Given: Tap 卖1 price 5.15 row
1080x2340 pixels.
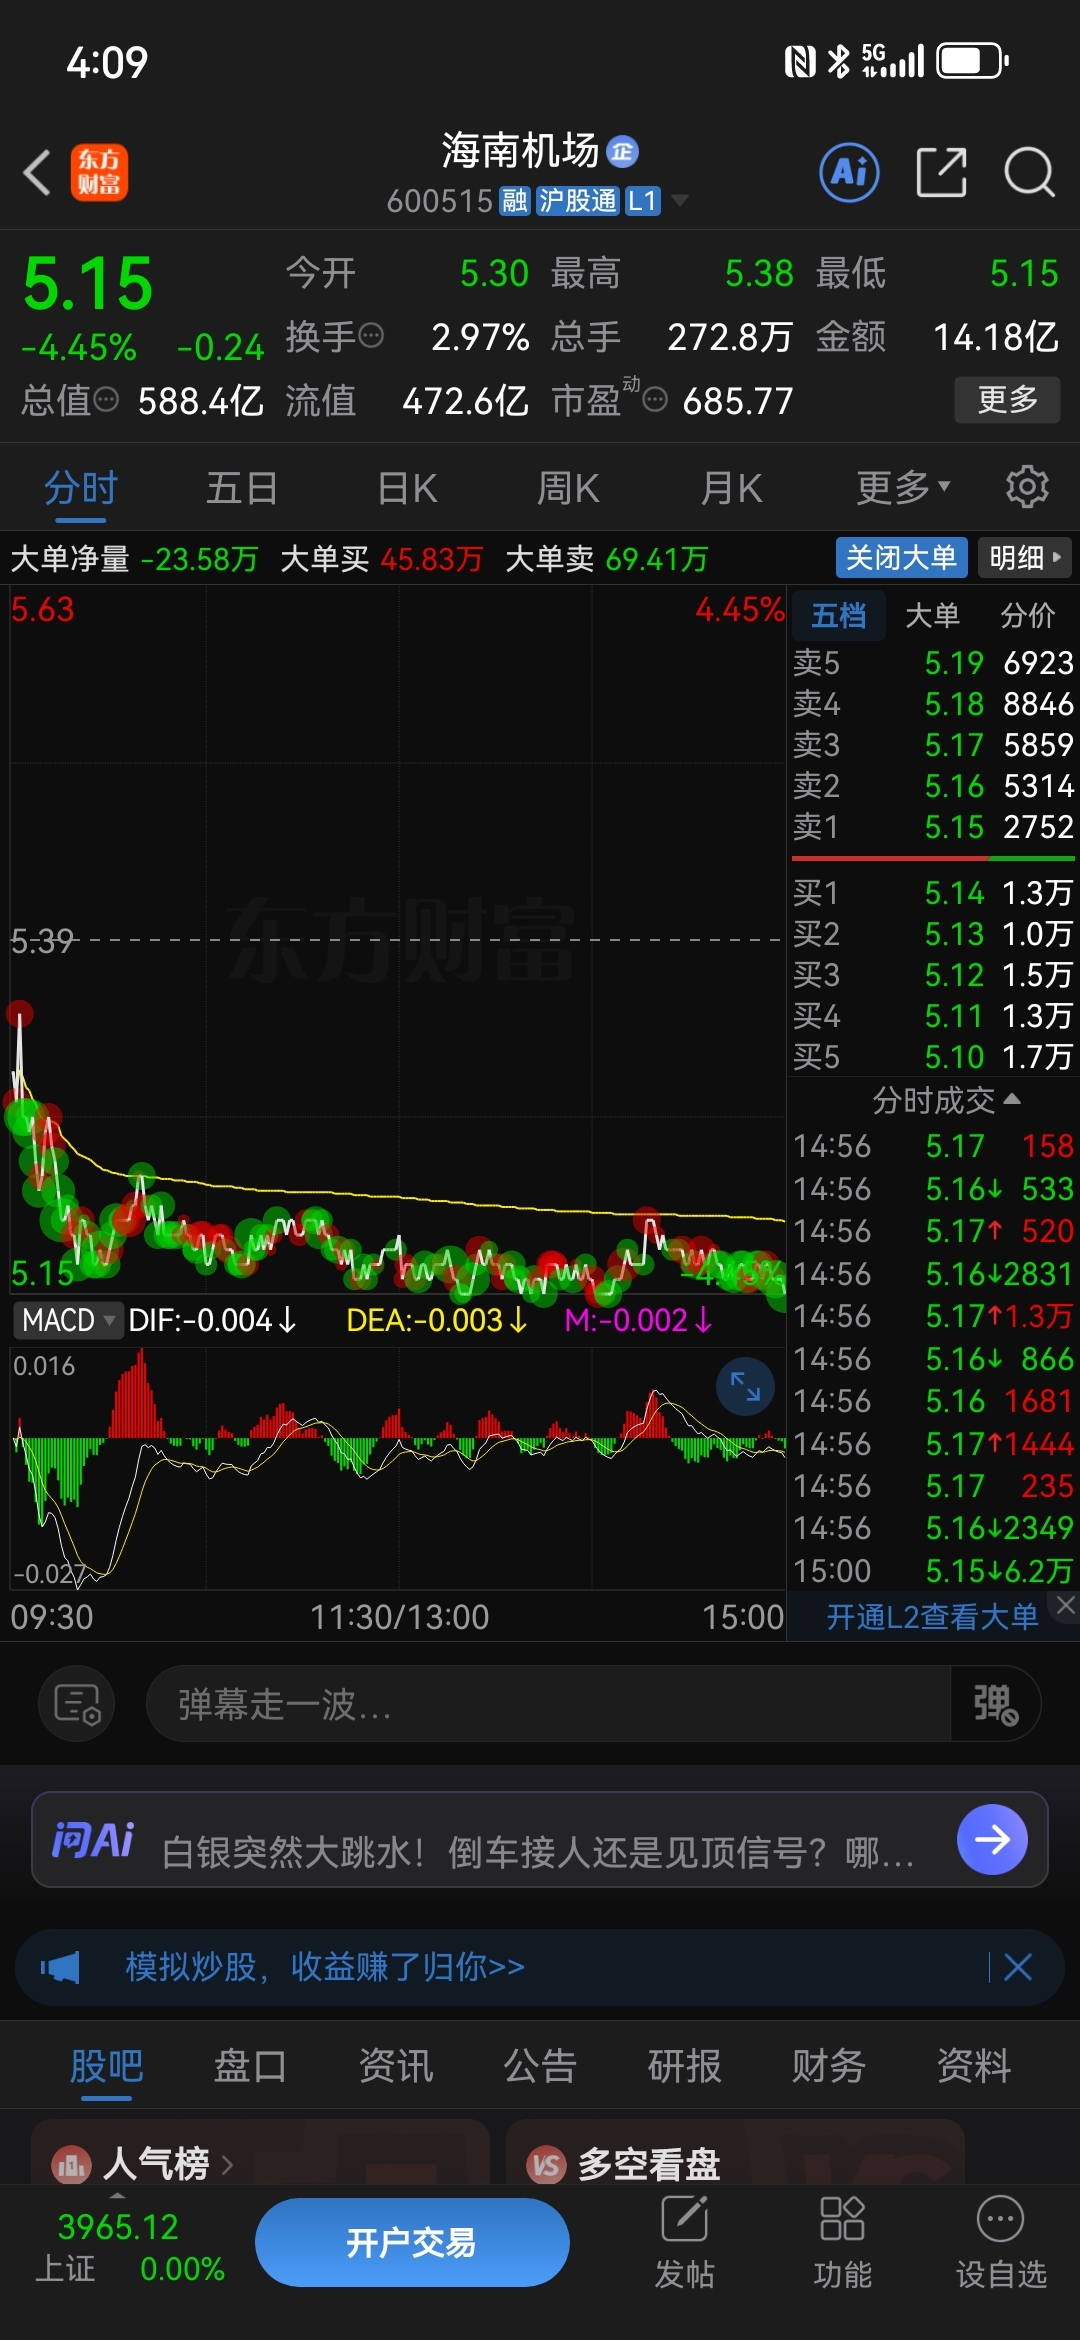Looking at the screenshot, I should 933,827.
